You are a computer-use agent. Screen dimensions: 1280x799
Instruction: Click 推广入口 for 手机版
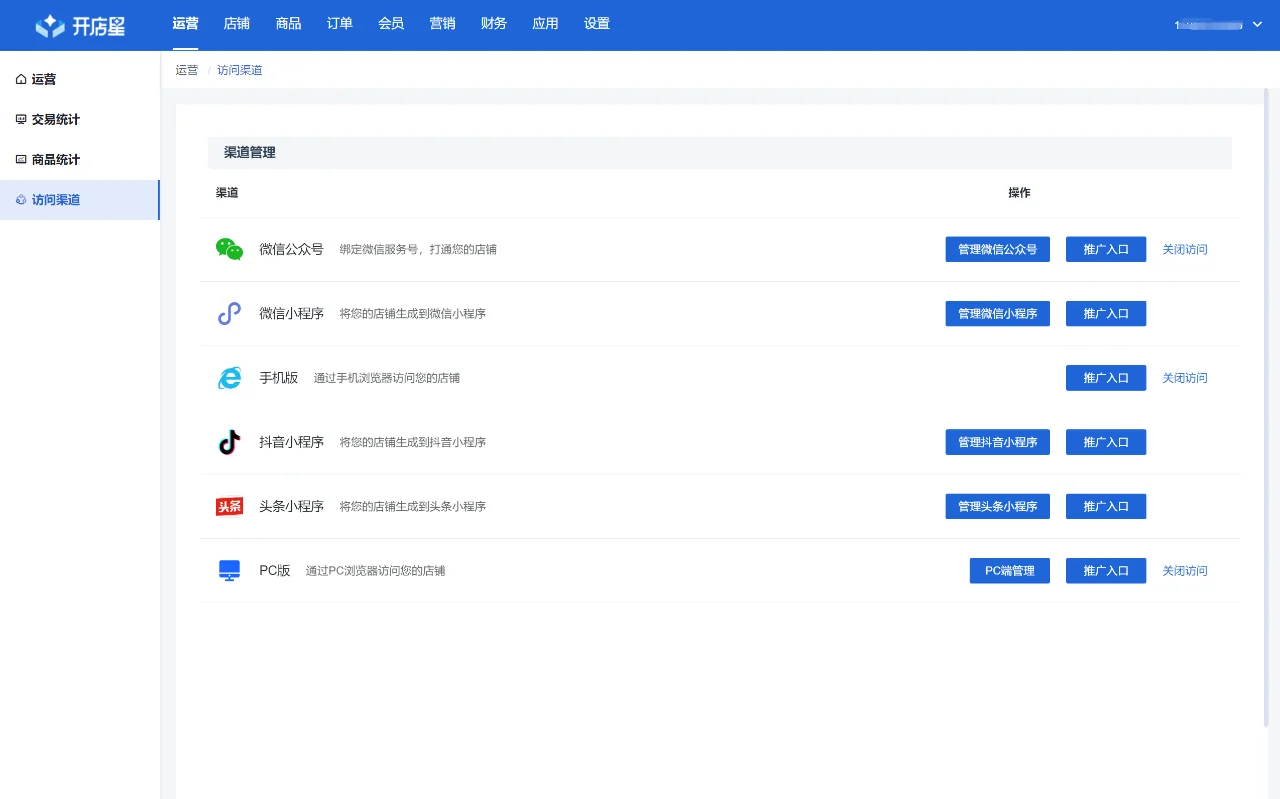tap(1106, 378)
